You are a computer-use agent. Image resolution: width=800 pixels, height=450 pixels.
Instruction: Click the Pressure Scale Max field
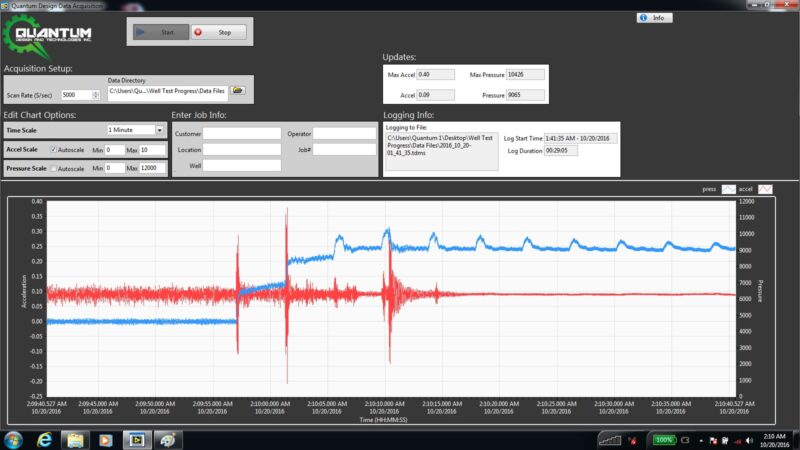pyautogui.click(x=152, y=168)
